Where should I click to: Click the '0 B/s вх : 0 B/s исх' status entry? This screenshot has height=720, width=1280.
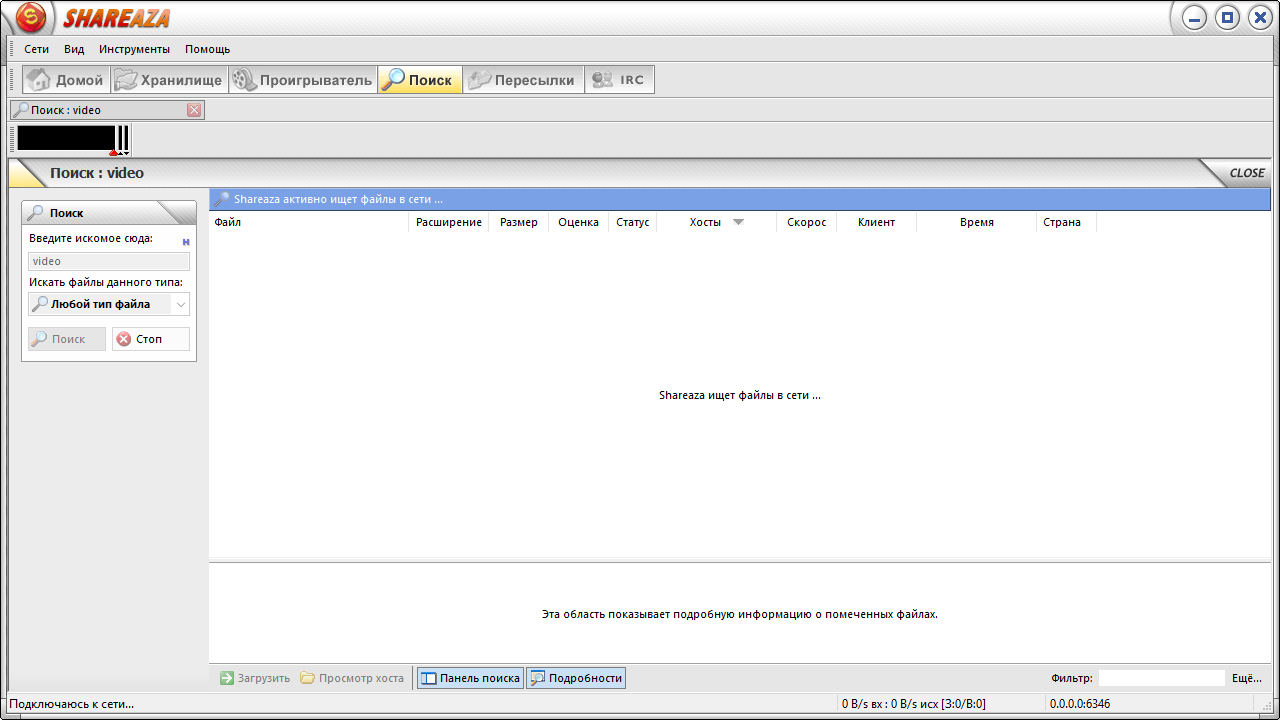(x=914, y=704)
